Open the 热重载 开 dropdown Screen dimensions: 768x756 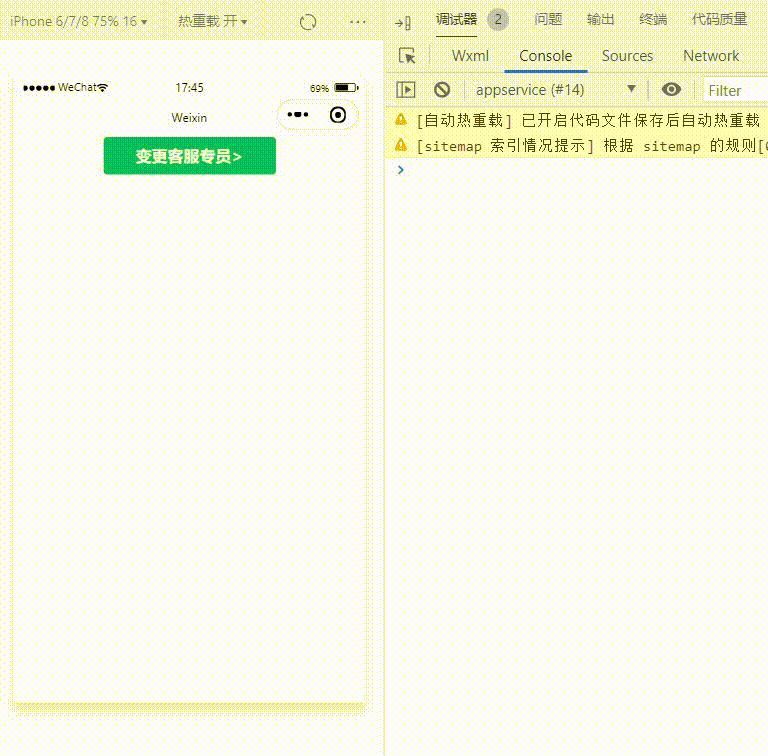point(213,22)
